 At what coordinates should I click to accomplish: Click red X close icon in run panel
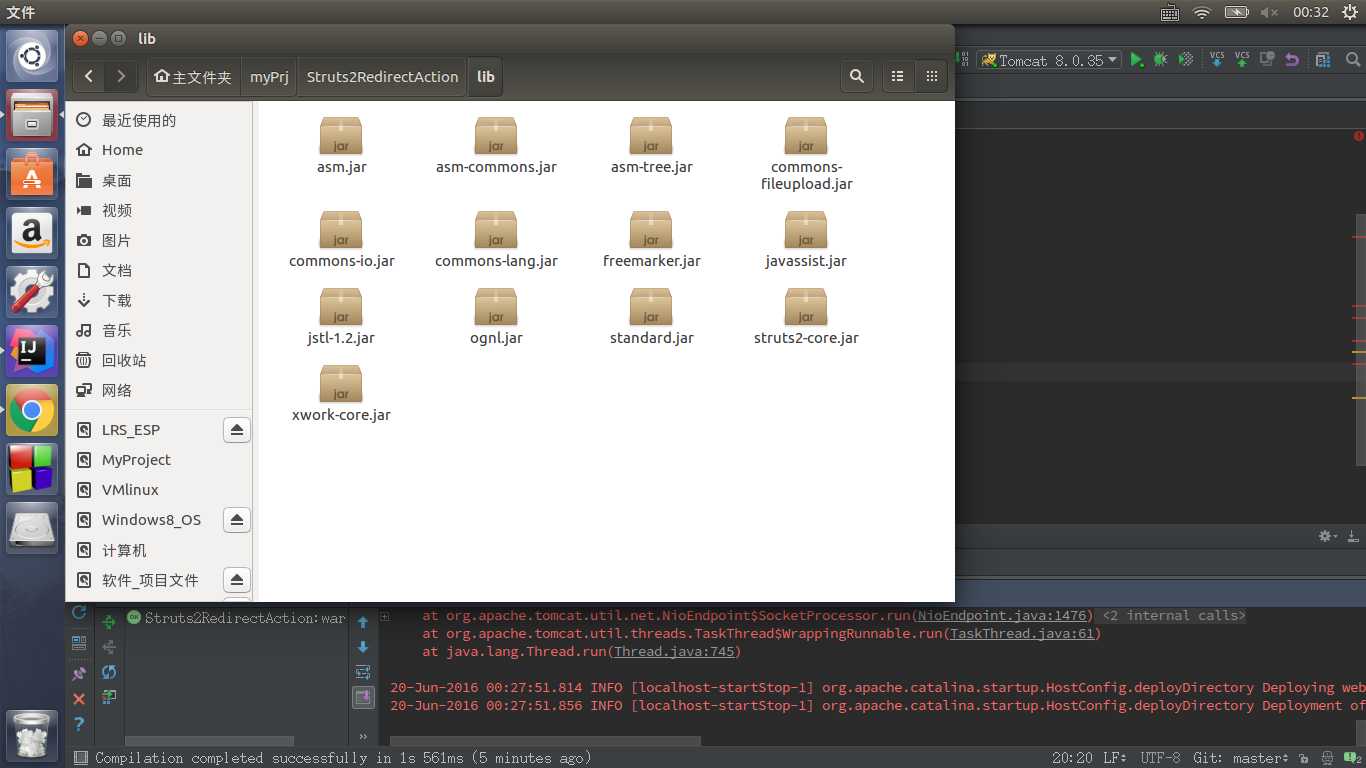pyautogui.click(x=79, y=698)
